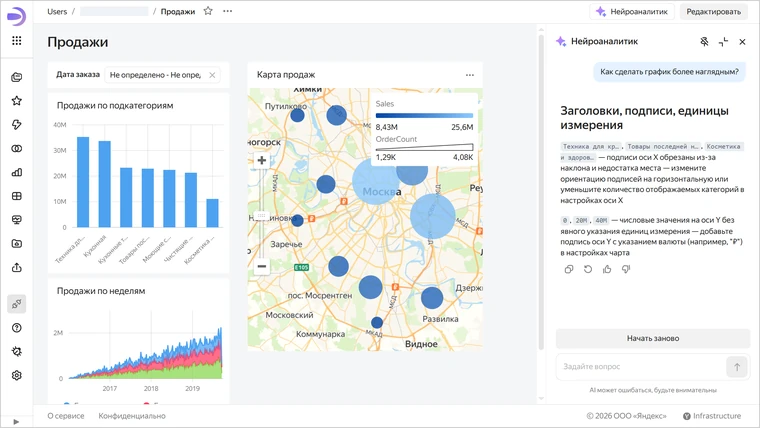Collapse the Нейроаналитик panel
The image size is (760, 428).
[723, 42]
